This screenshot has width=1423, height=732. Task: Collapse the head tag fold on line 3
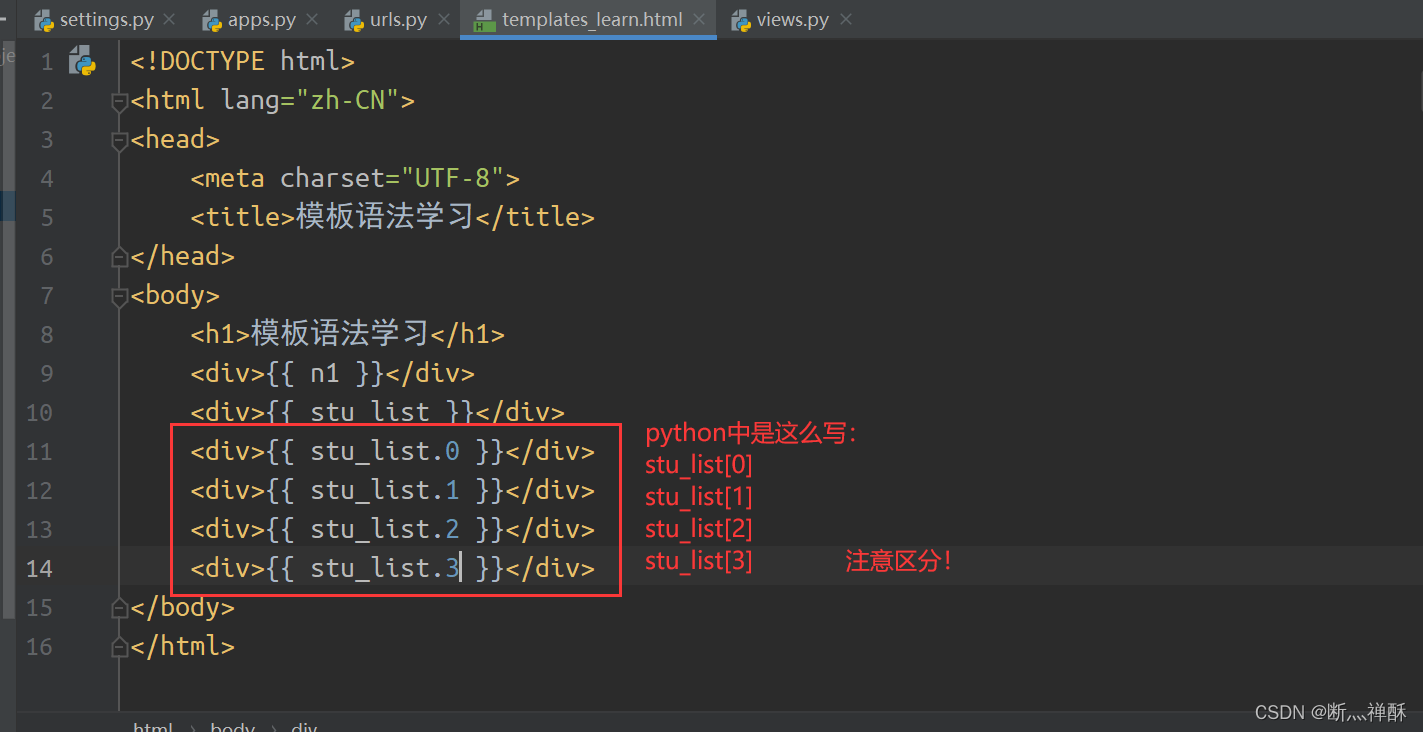[x=120, y=140]
